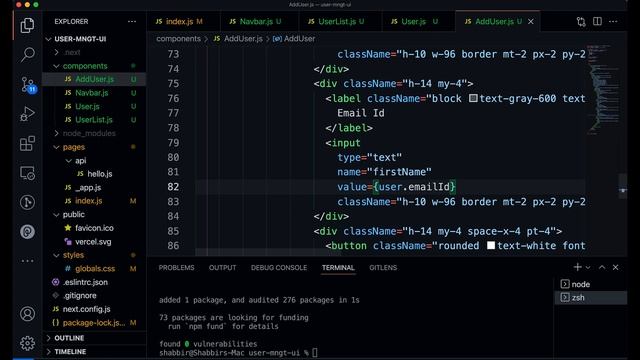Open the Accounts menu
Screen dimensions: 640x360
pyautogui.click(x=27, y=314)
